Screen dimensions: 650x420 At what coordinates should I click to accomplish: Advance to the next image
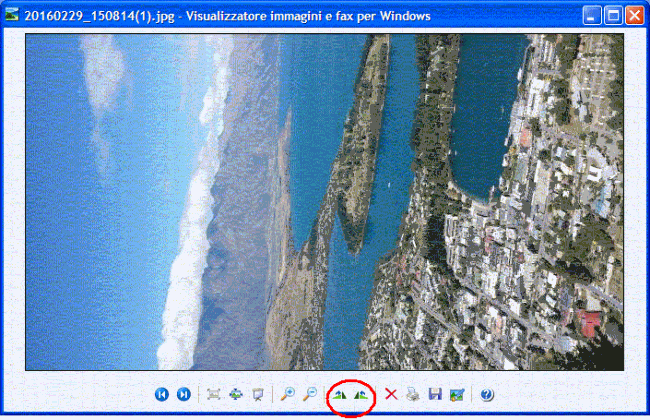184,395
